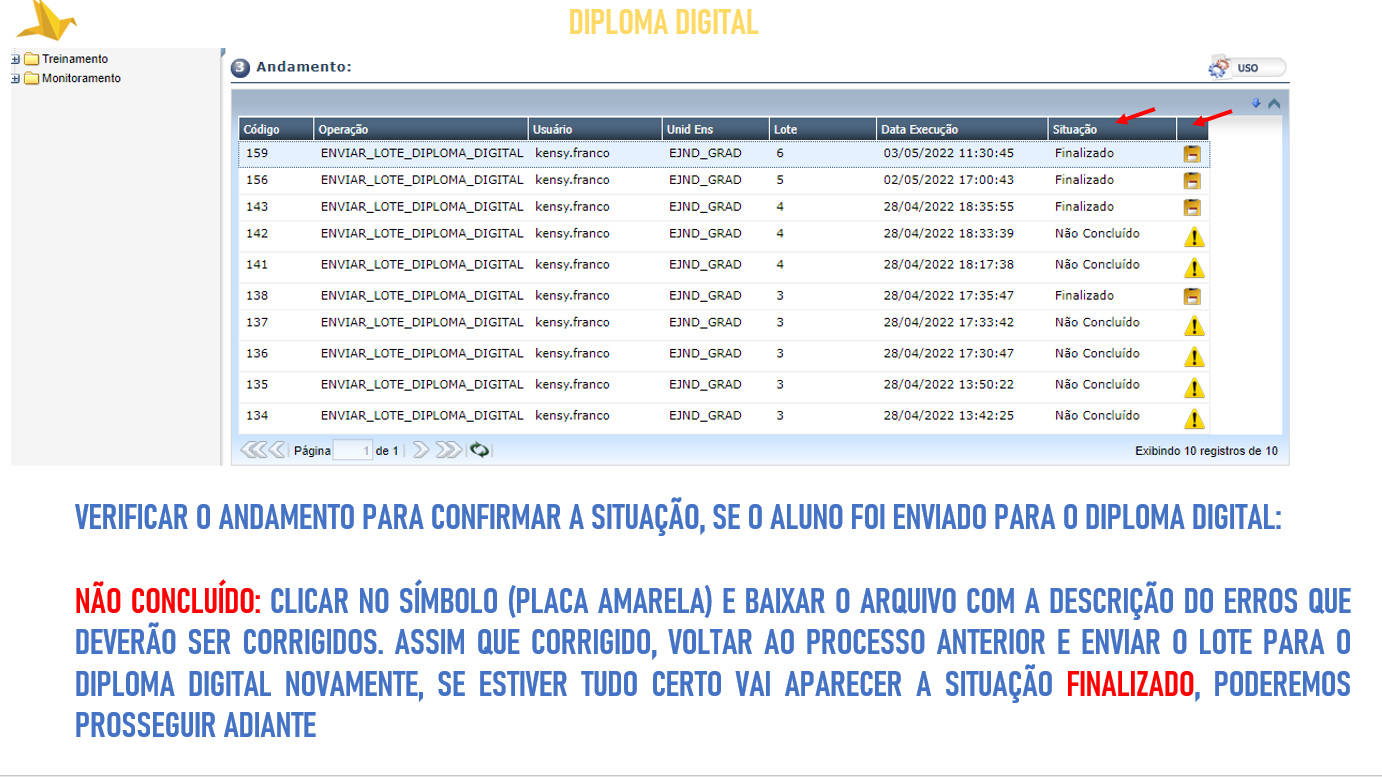Click warning sign in row 141
Screen dimensions: 1382x777
[x=1194, y=268]
